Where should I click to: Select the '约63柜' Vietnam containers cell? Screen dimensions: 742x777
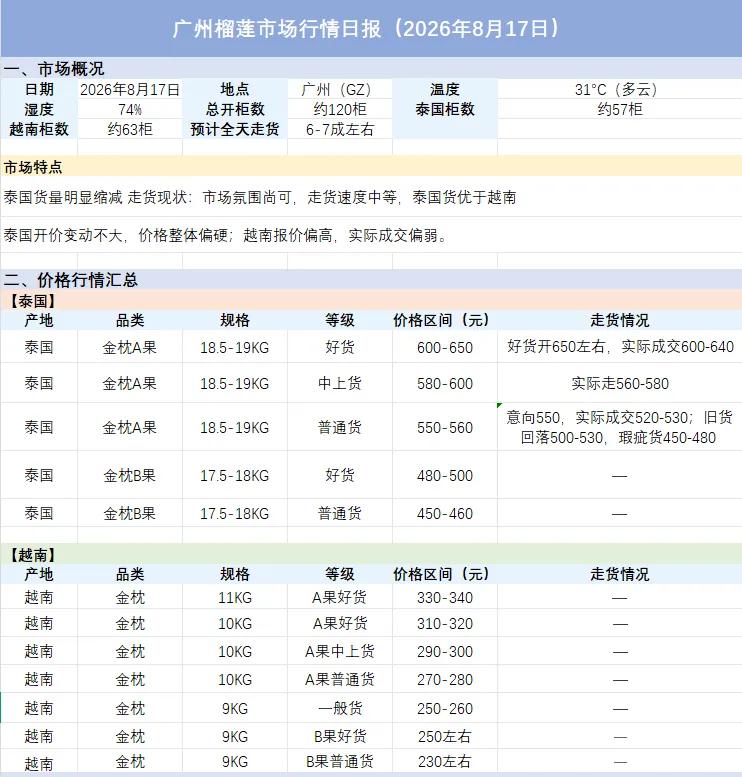point(130,130)
